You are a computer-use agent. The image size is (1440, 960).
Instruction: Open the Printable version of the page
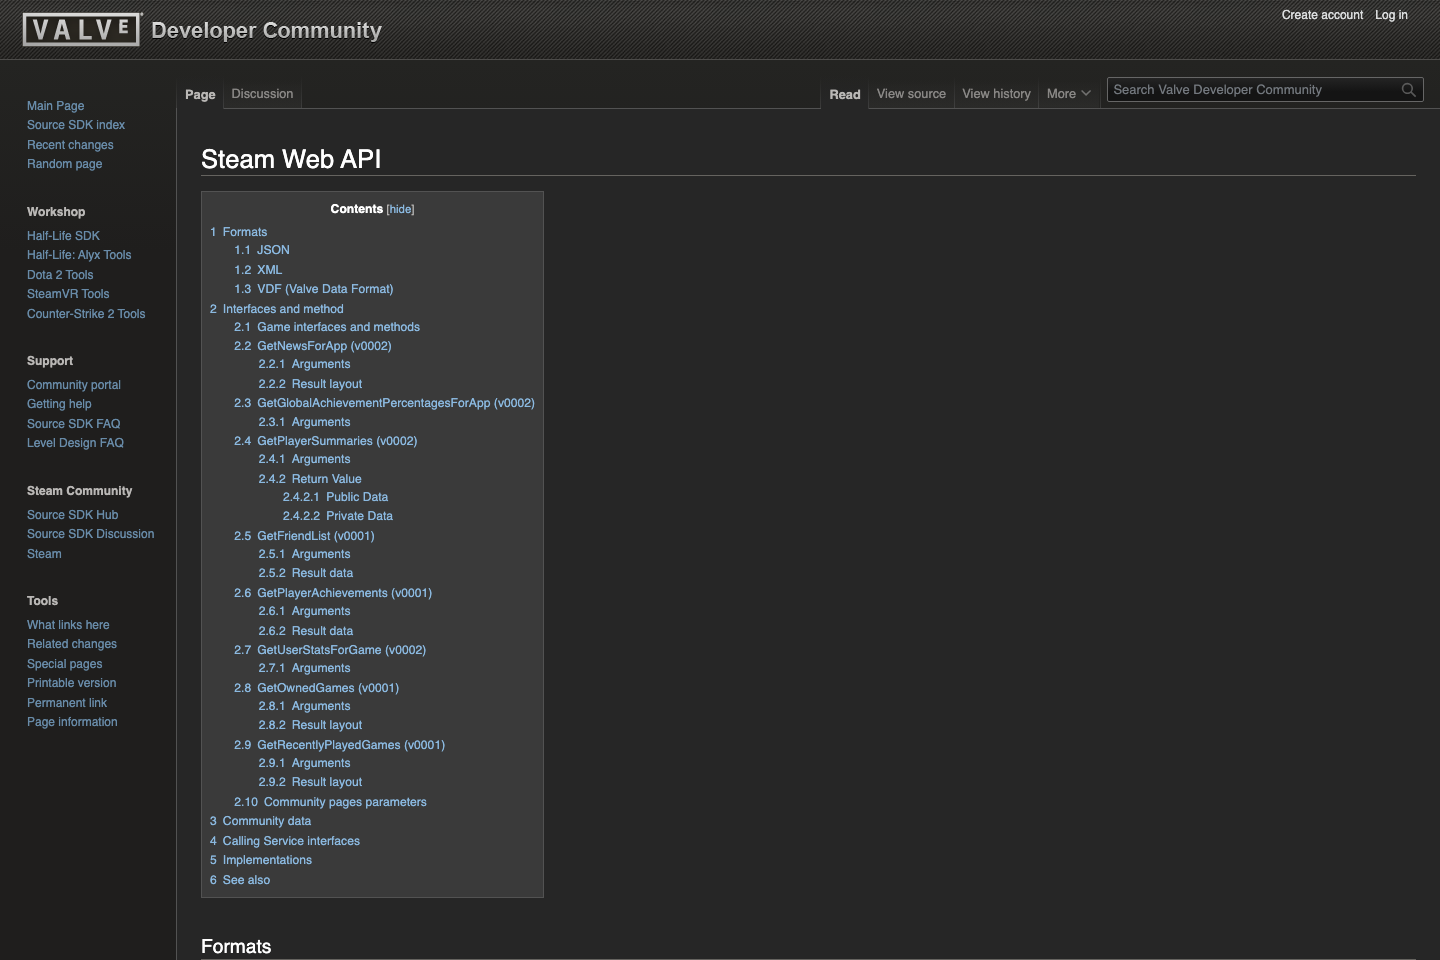(x=71, y=683)
